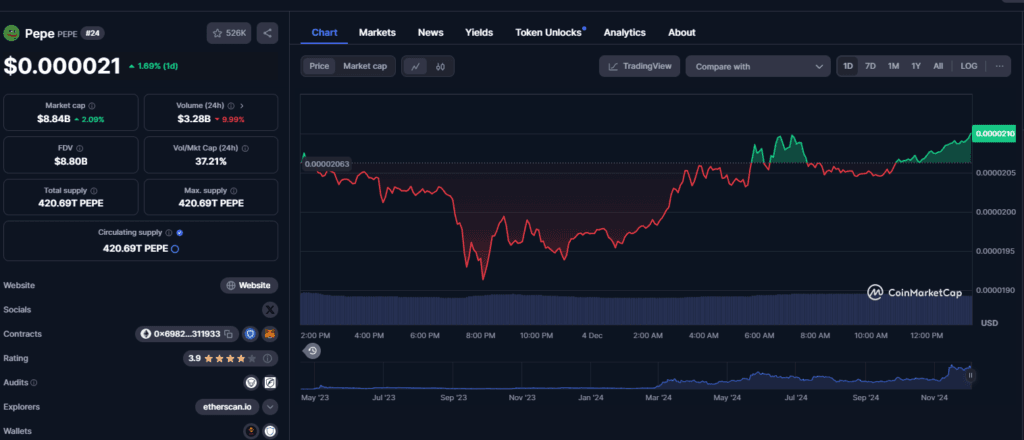The width and height of the screenshot is (1024, 440).
Task: Open the first wallet icon in Wallets row
Action: coord(251,431)
